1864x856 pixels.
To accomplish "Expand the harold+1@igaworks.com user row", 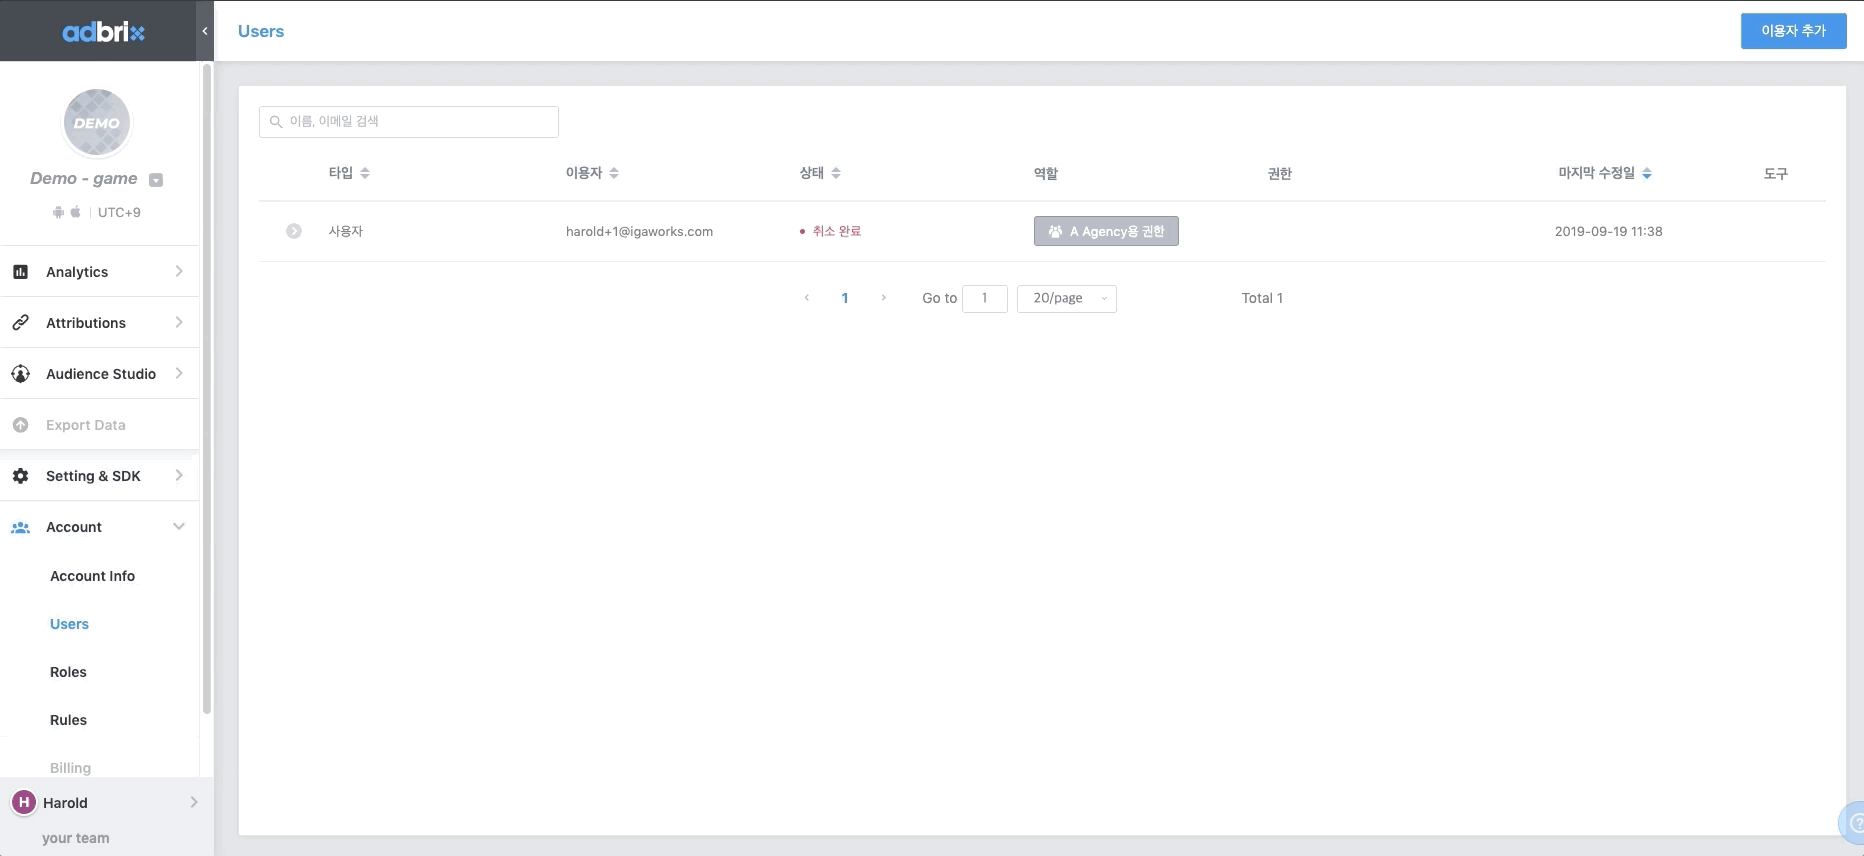I will pyautogui.click(x=294, y=231).
